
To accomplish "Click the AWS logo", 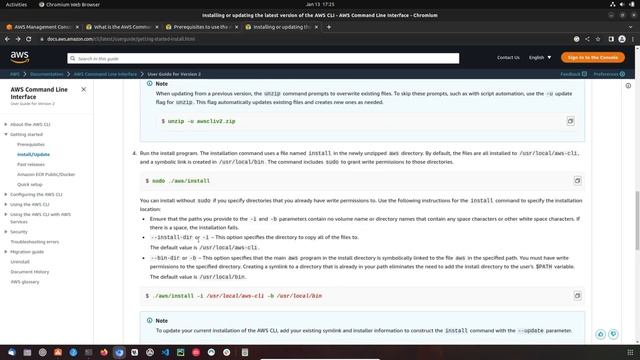I will (x=20, y=57).
